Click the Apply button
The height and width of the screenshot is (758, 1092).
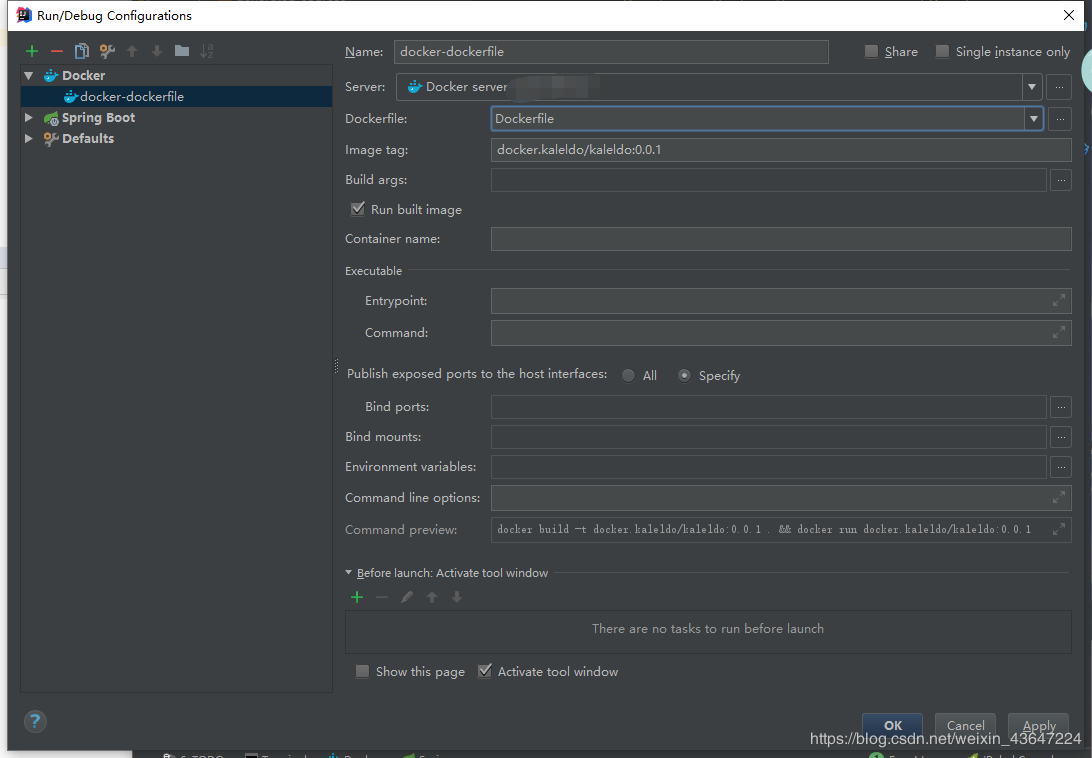click(x=1038, y=725)
